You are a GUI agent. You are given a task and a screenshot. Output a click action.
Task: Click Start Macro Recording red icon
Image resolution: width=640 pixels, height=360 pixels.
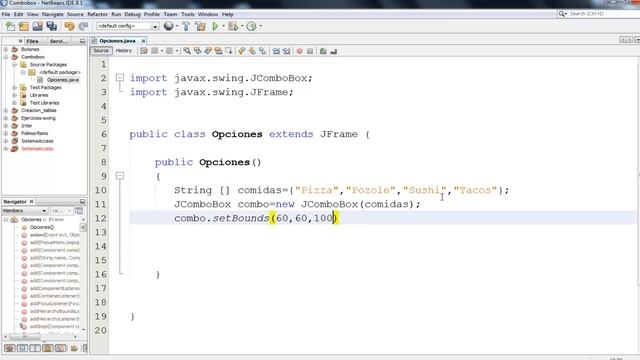(x=300, y=51)
